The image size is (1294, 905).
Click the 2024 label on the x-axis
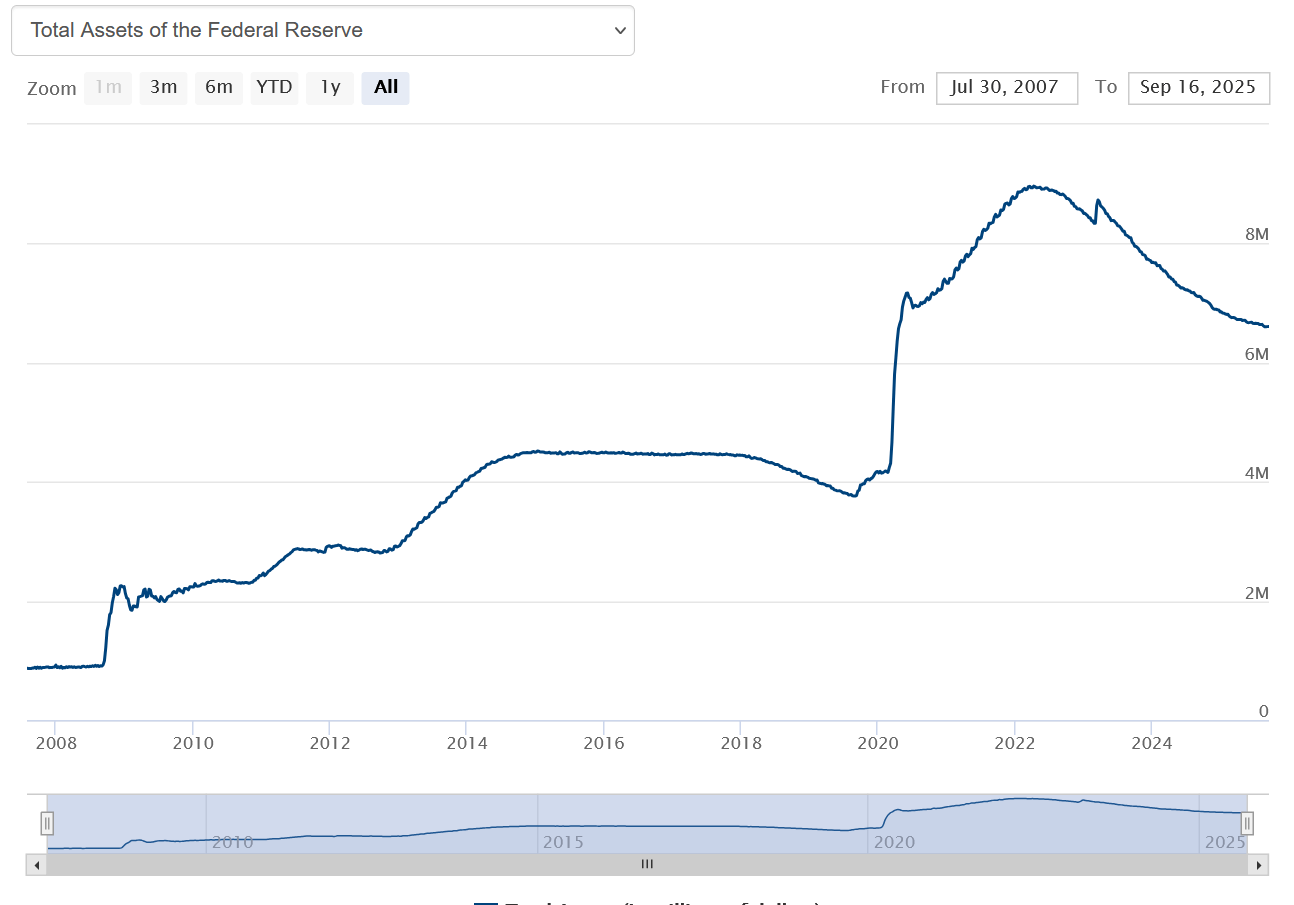click(x=1151, y=743)
